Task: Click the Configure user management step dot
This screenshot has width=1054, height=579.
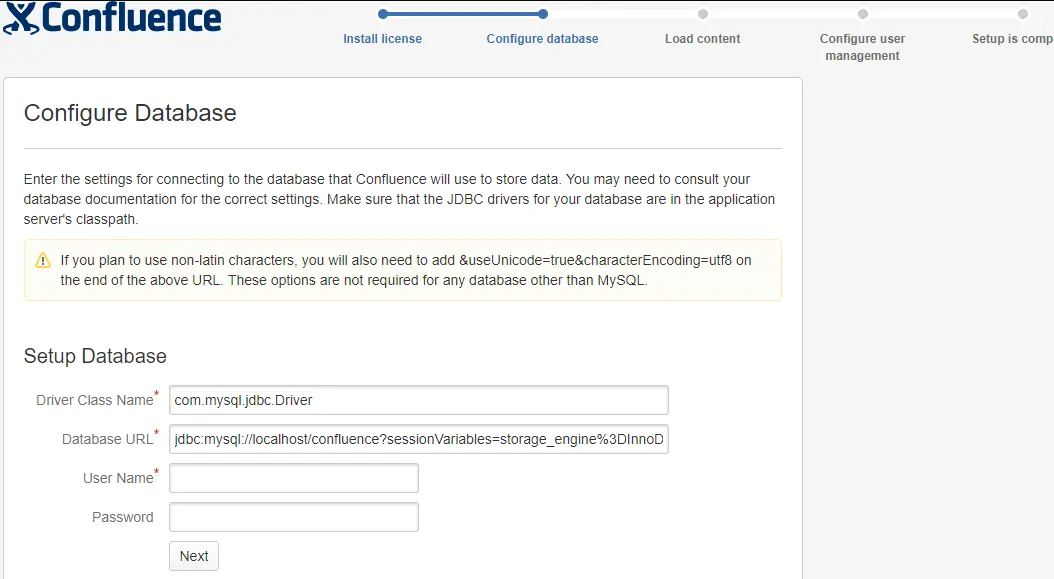Action: point(863,14)
